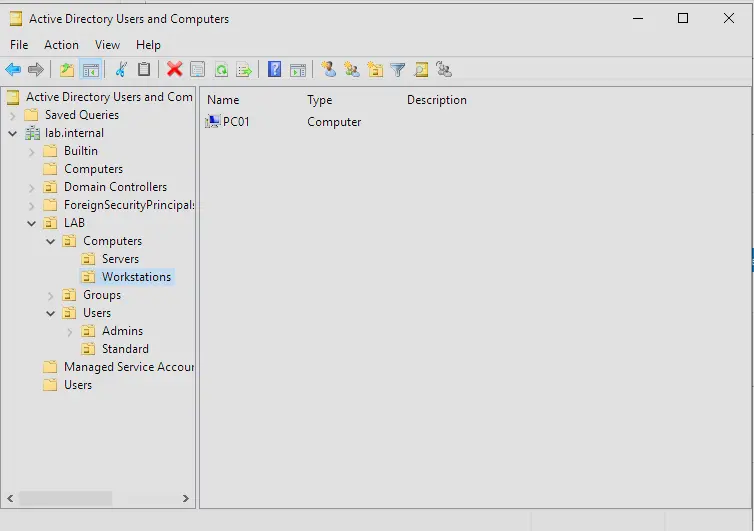Expand the Domain Controllers node
The image size is (754, 531).
click(32, 188)
